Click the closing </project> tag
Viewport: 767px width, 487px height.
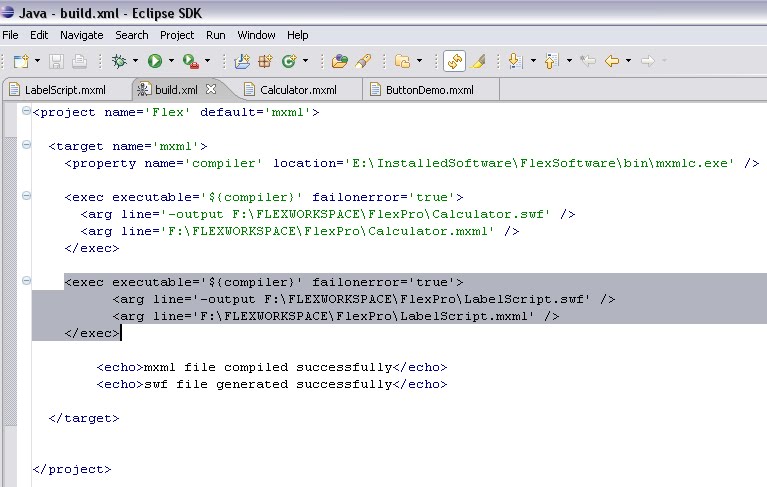tap(72, 469)
